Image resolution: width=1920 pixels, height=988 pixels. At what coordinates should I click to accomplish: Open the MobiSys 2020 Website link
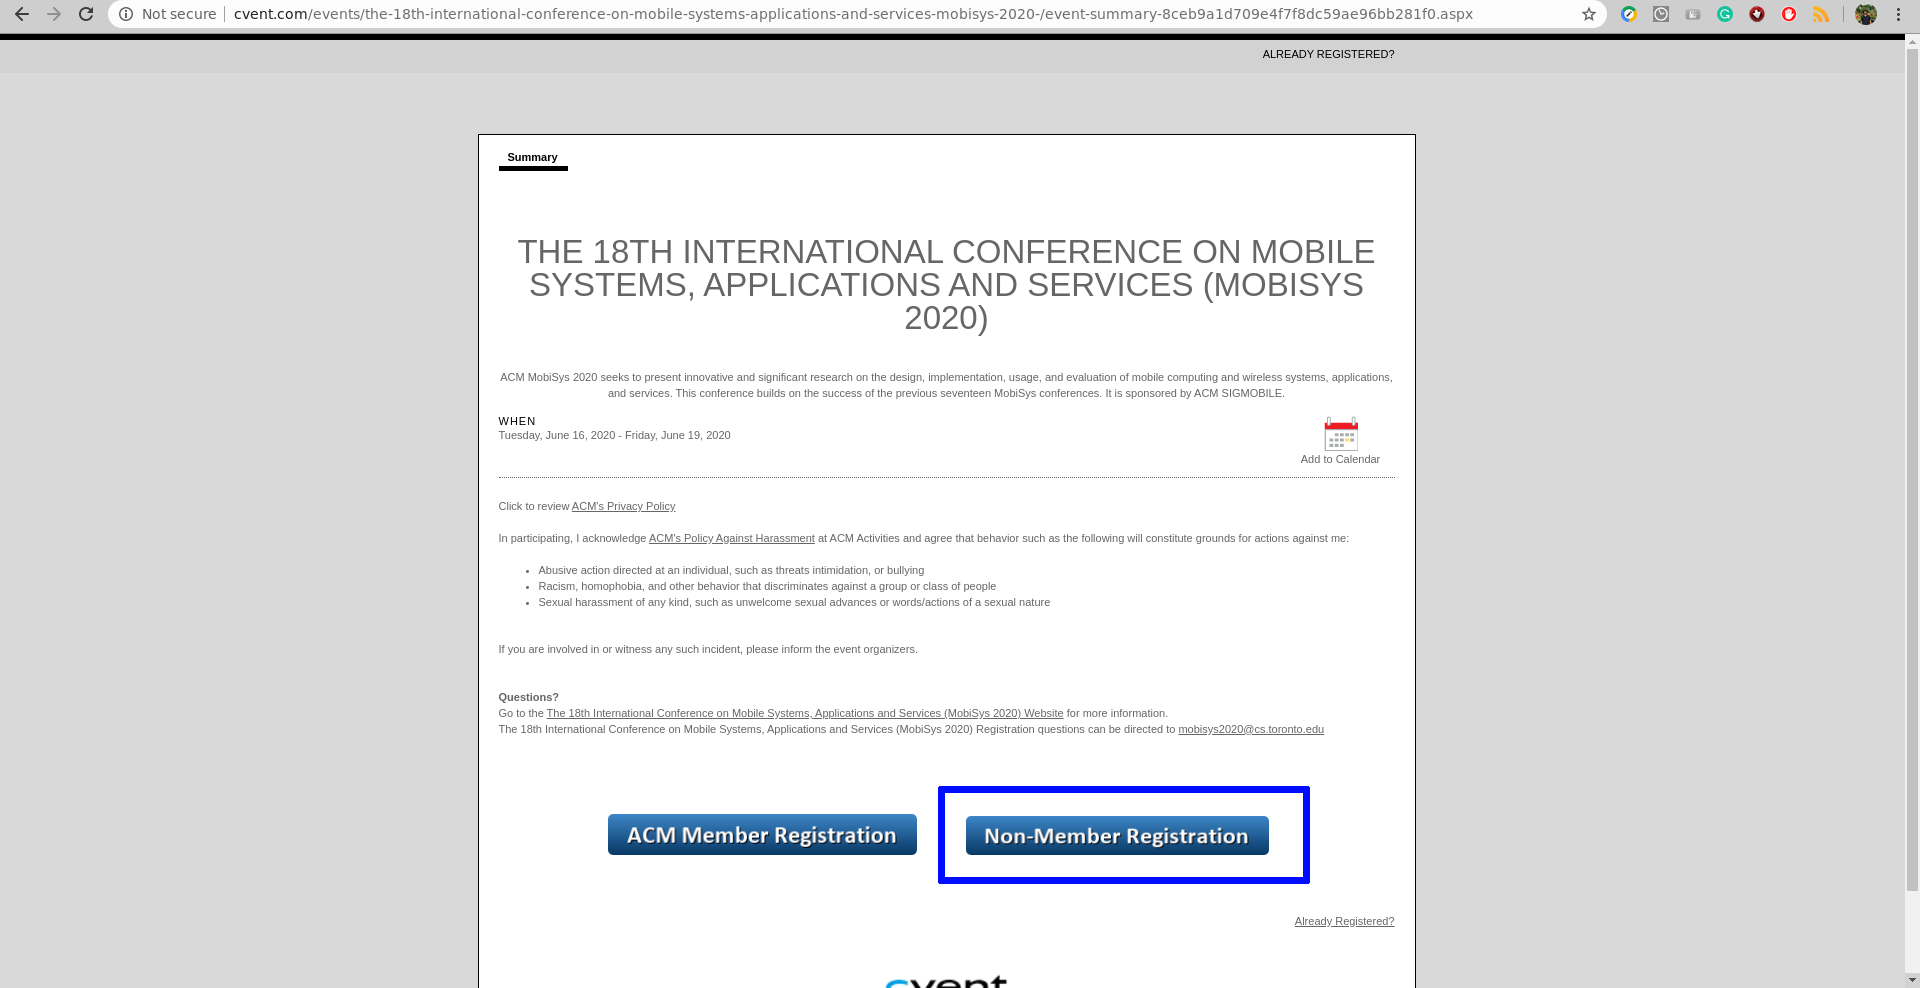[805, 713]
